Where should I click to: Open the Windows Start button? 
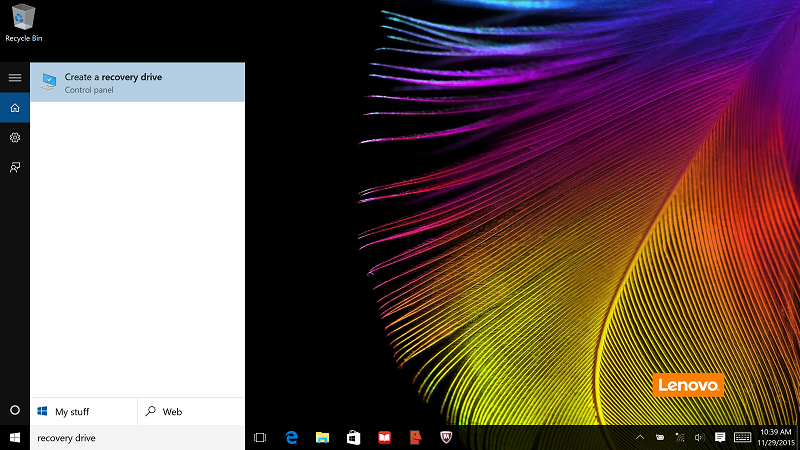tap(15, 438)
